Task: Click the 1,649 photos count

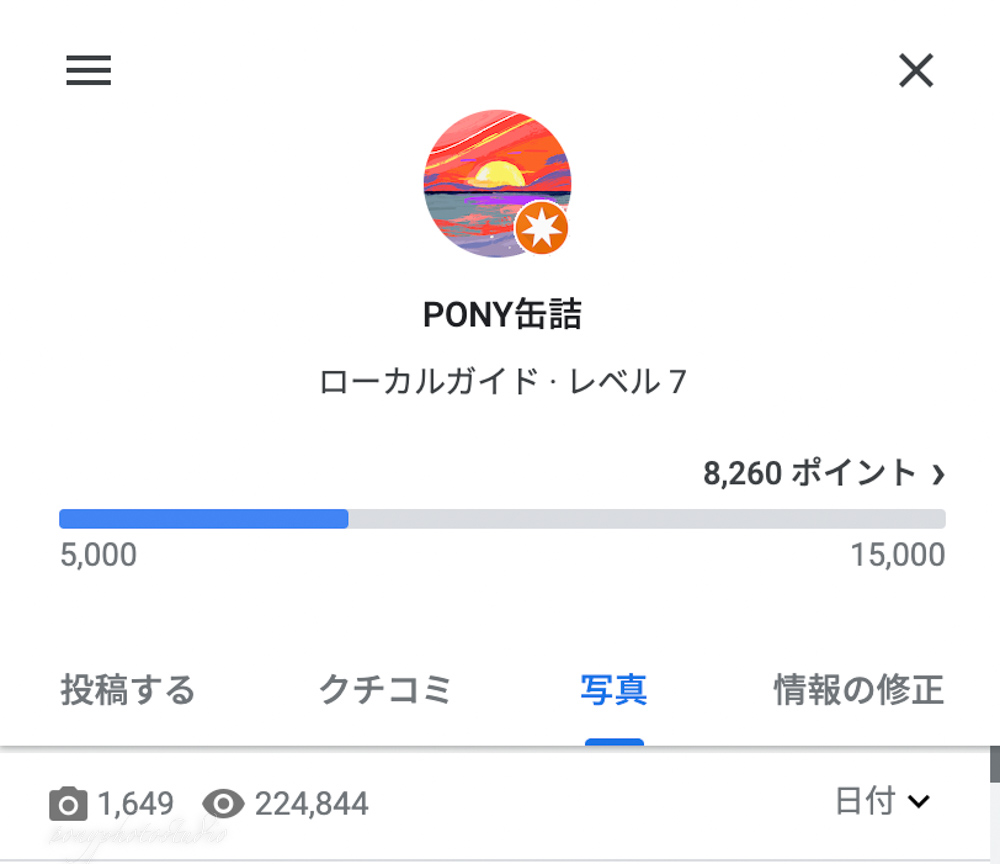Action: [135, 803]
